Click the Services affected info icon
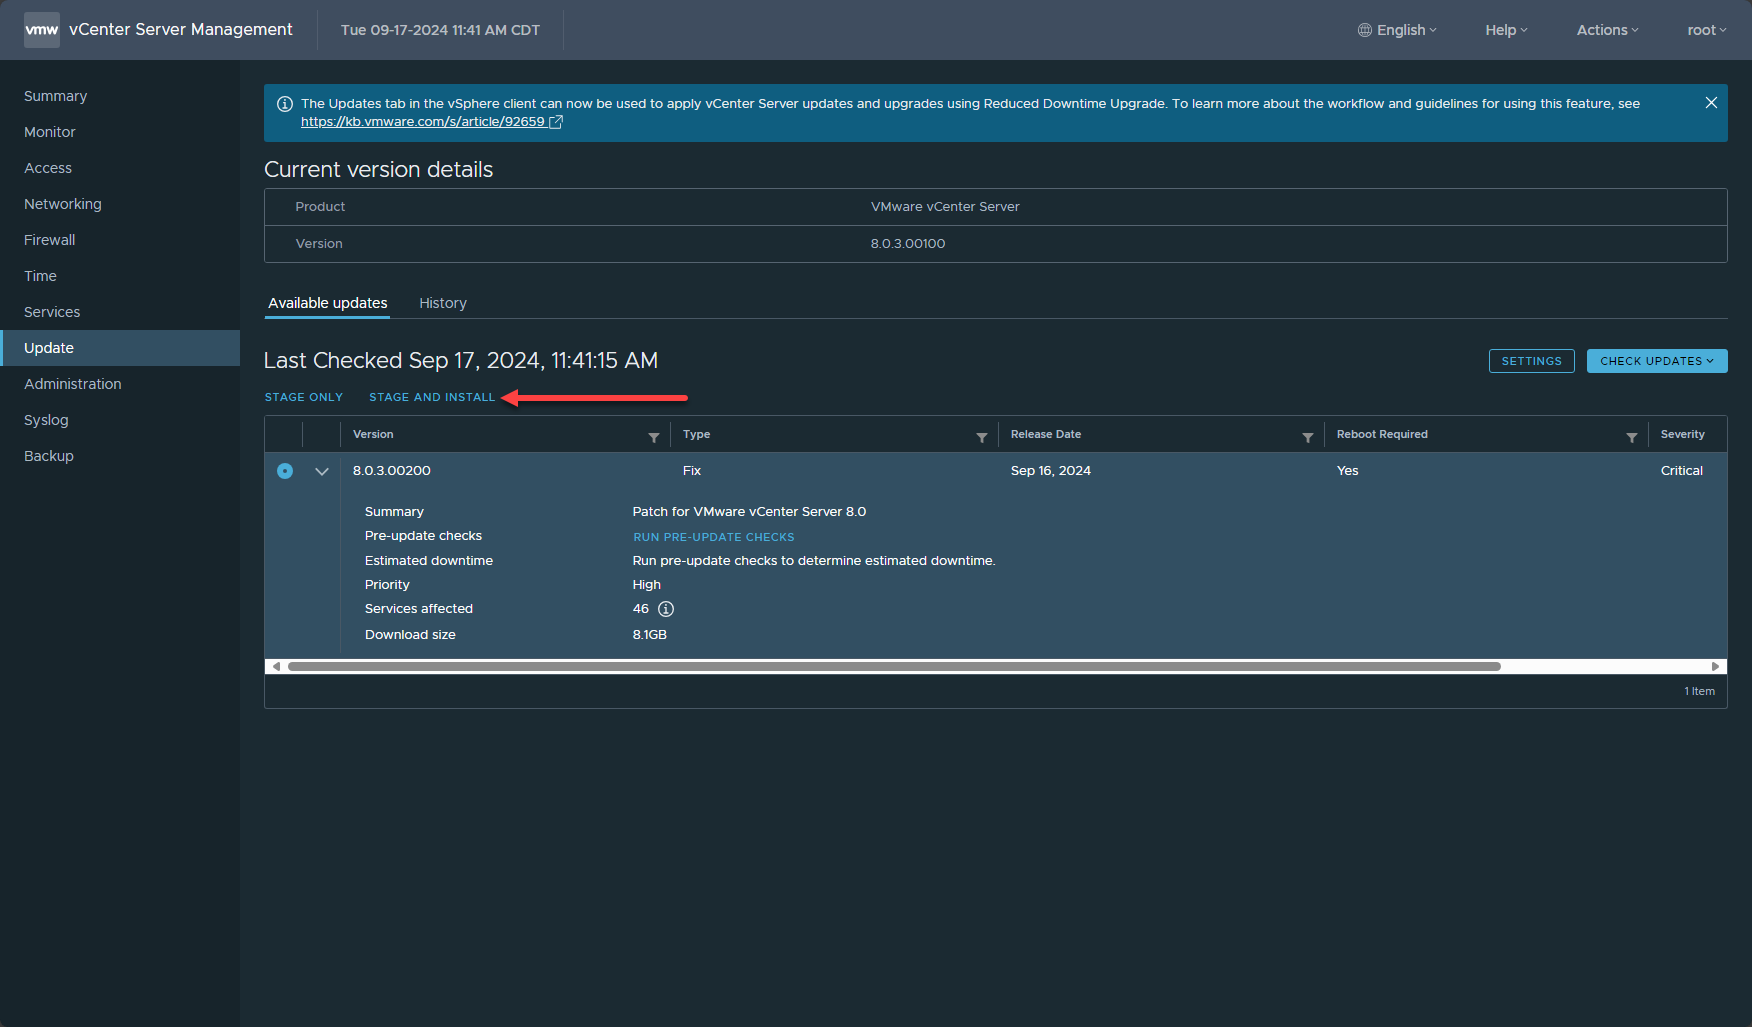1752x1027 pixels. [666, 609]
